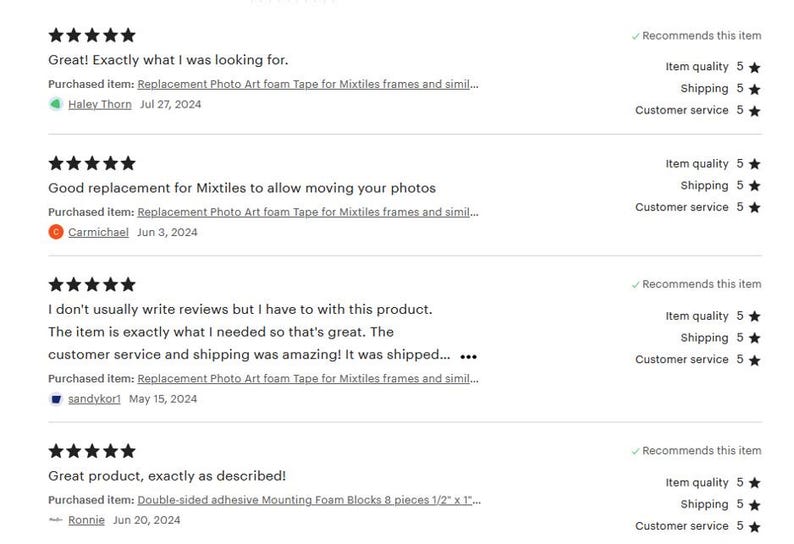Open Ronnie's profile link

point(86,520)
